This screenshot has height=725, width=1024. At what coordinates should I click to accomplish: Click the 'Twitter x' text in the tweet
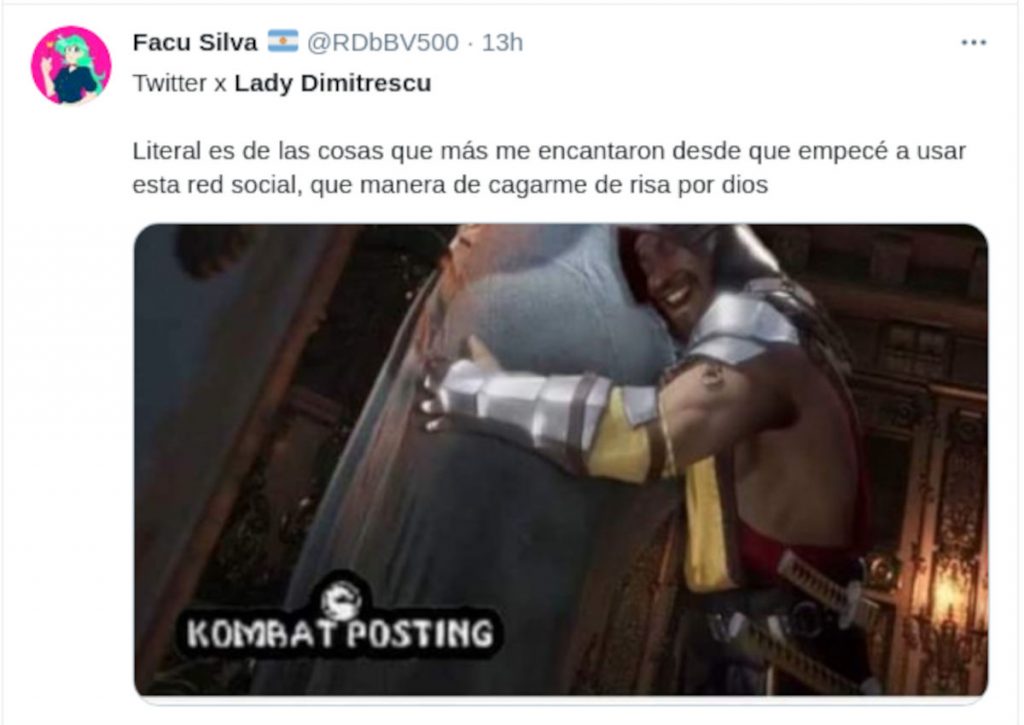pos(180,84)
